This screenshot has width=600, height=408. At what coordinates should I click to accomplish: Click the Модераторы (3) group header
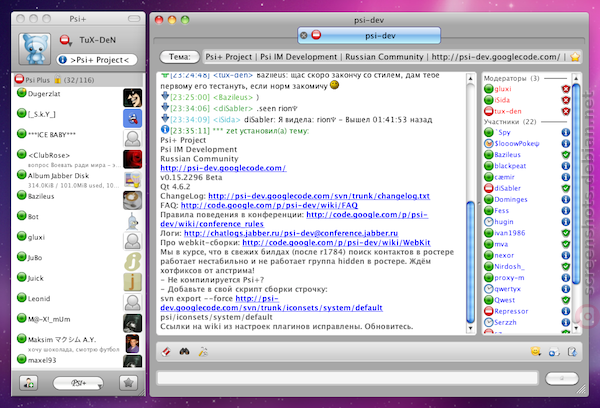point(527,78)
